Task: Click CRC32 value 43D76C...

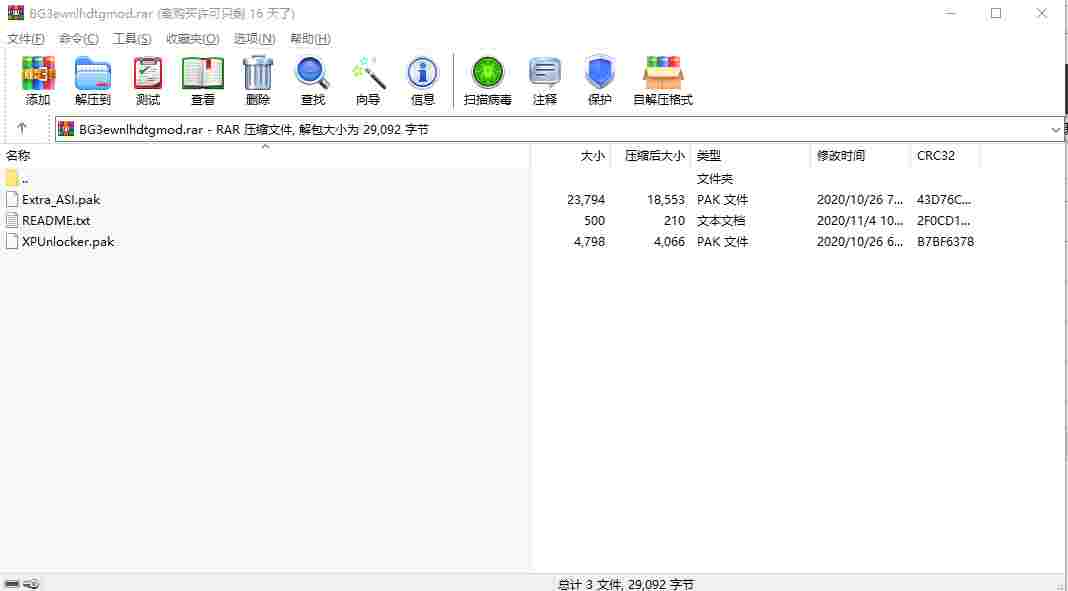Action: pyautogui.click(x=944, y=199)
